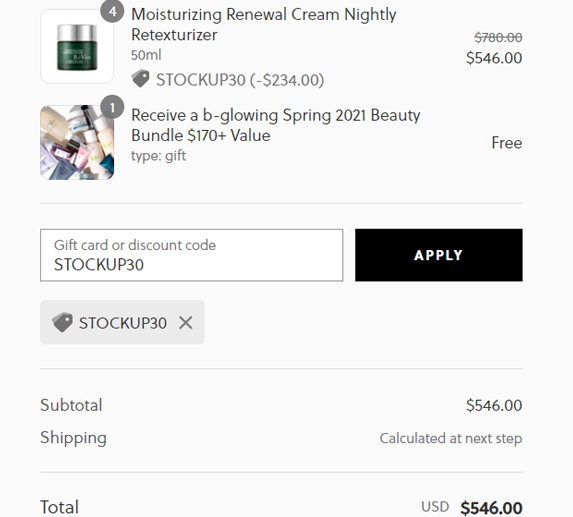The height and width of the screenshot is (517, 573).
Task: Select the b-glowing Spring 2021 Beauty Bundle title
Action: click(x=276, y=125)
